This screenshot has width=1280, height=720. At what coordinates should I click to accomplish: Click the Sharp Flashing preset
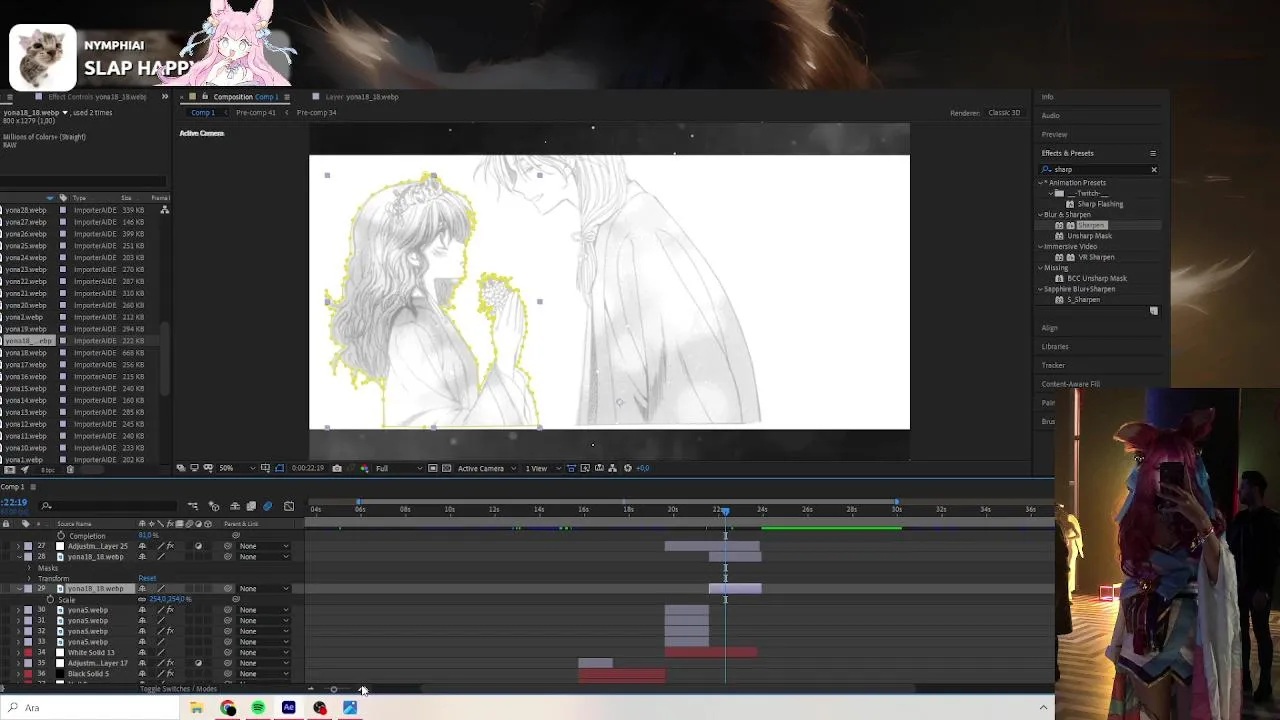(x=1099, y=204)
